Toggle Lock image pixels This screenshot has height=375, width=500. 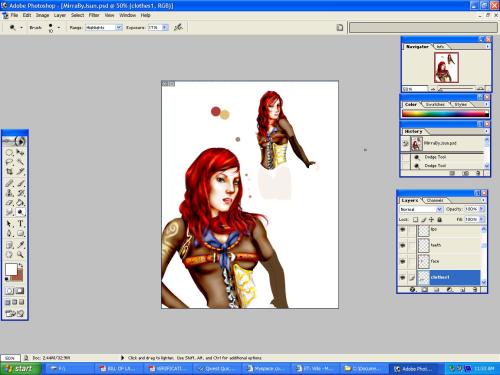(424, 219)
